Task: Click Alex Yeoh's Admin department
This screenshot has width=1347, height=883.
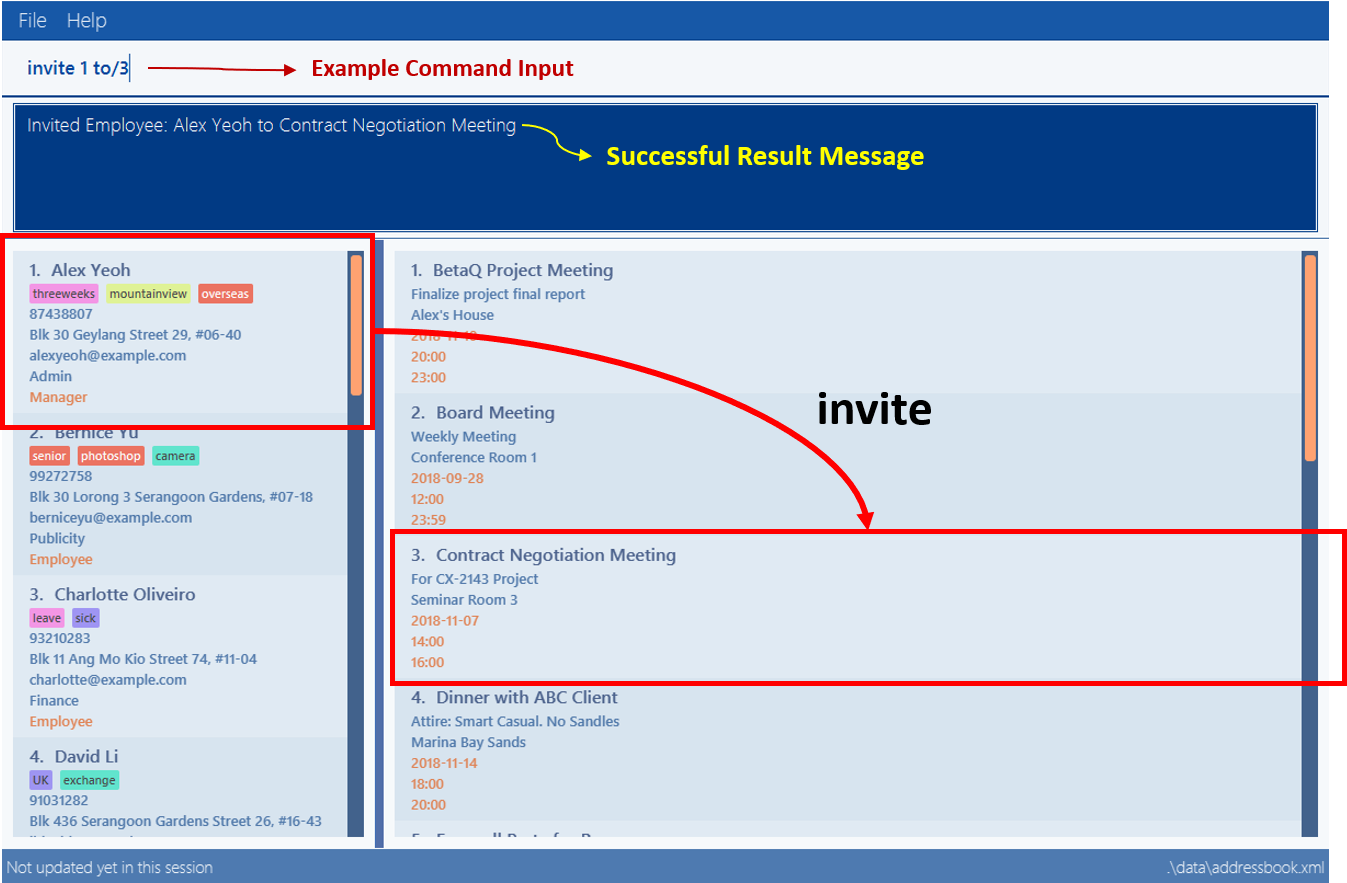Action: pos(51,377)
